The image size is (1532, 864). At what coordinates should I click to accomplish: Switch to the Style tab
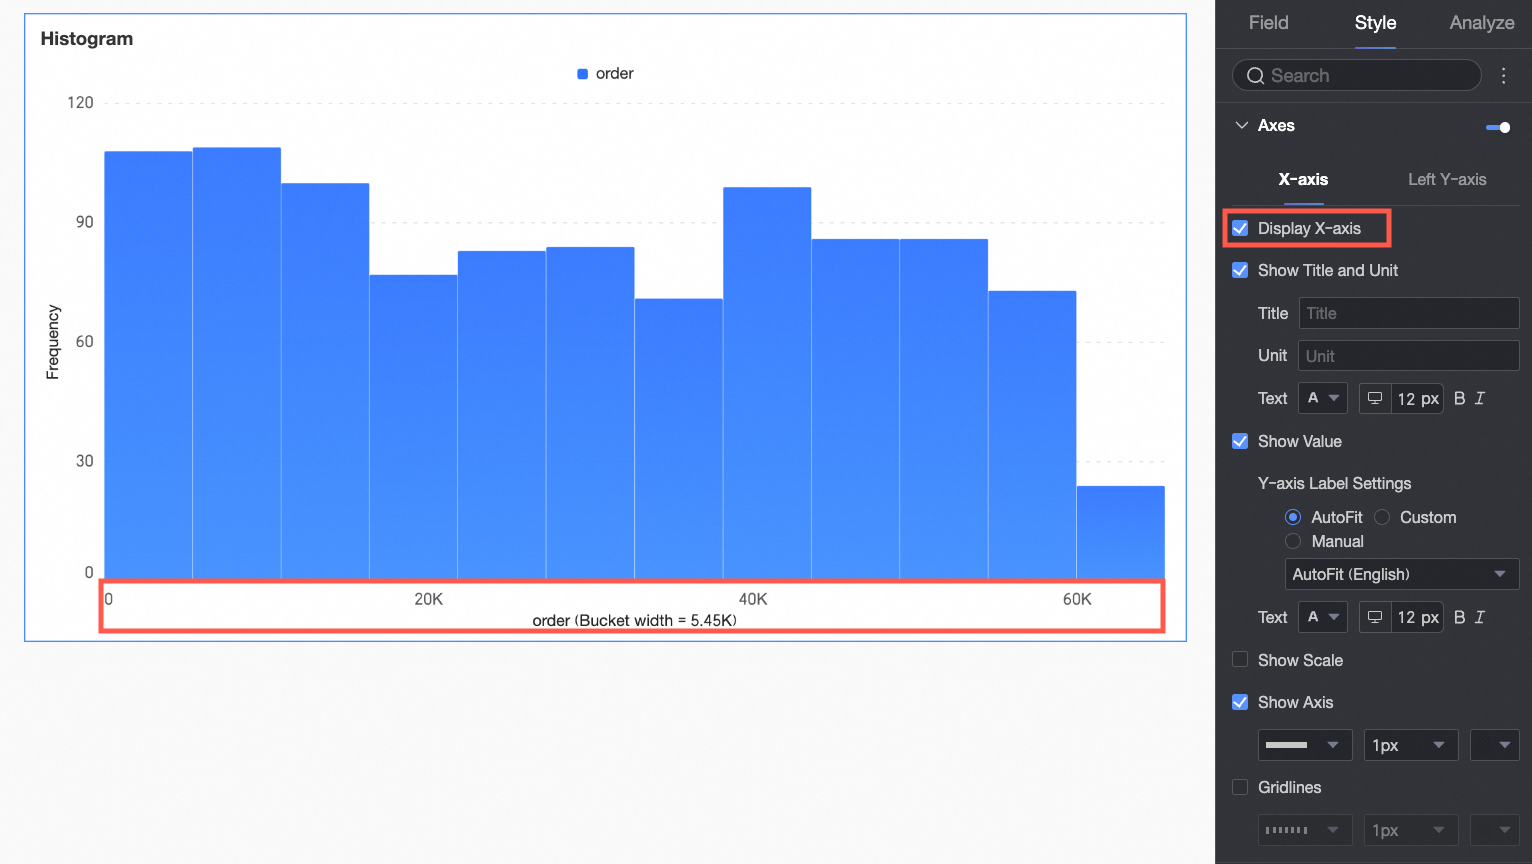tap(1375, 23)
